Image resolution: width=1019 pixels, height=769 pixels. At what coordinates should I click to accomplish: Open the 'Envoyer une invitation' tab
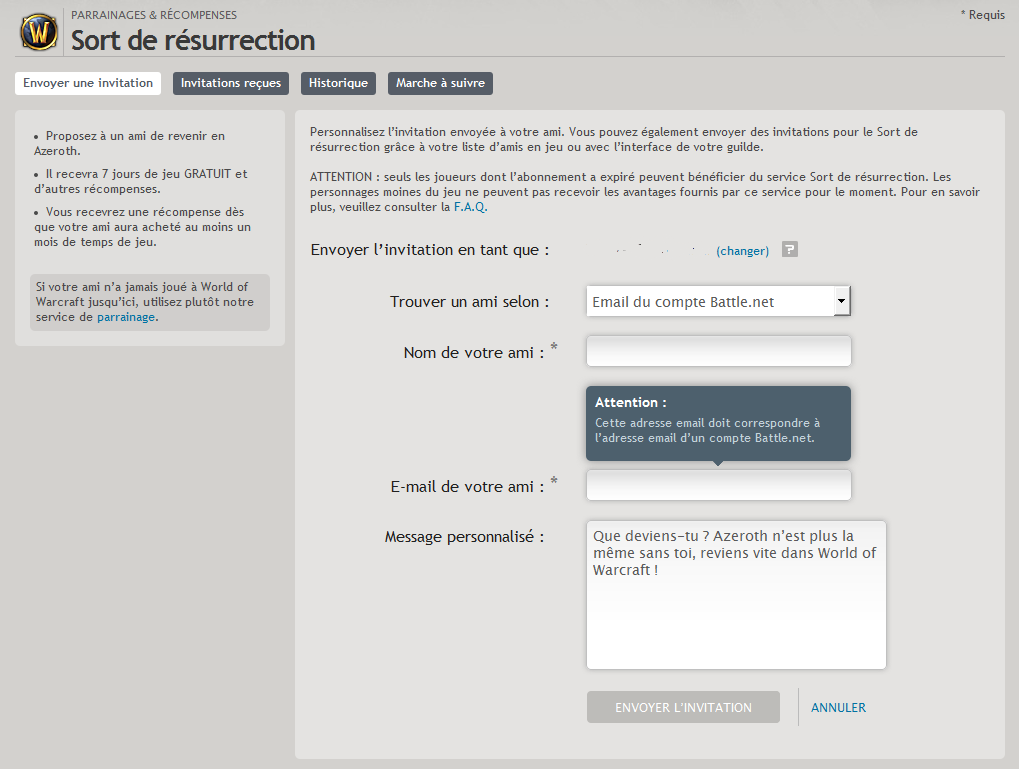(x=88, y=83)
